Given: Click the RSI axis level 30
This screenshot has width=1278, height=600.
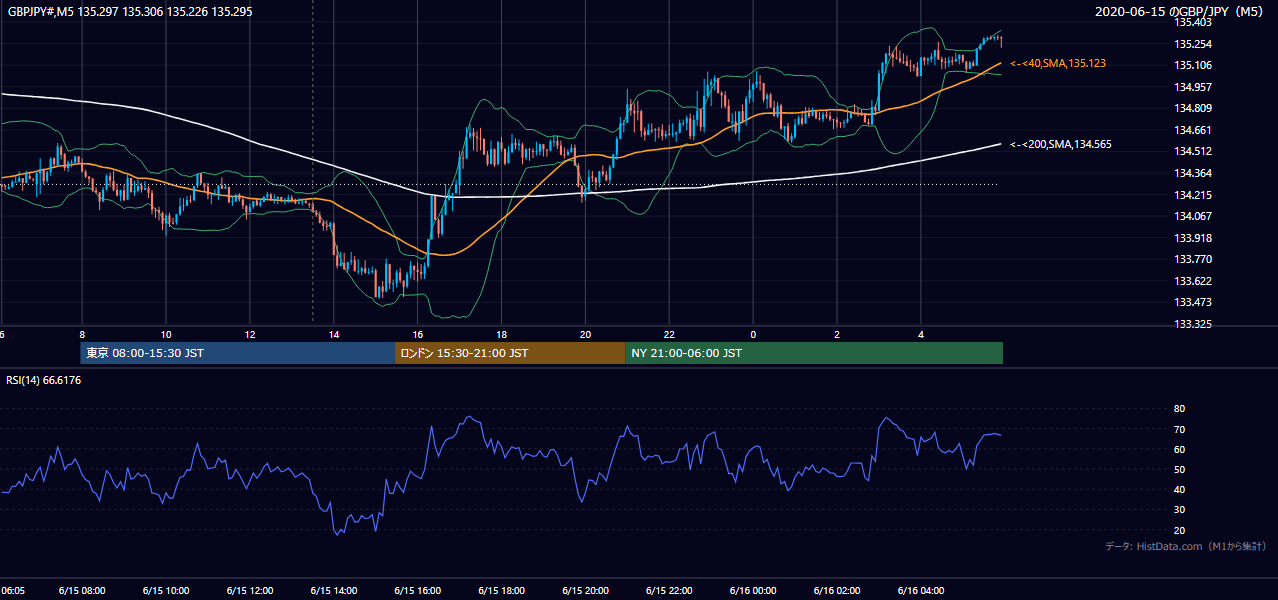Looking at the screenshot, I should click(1179, 510).
